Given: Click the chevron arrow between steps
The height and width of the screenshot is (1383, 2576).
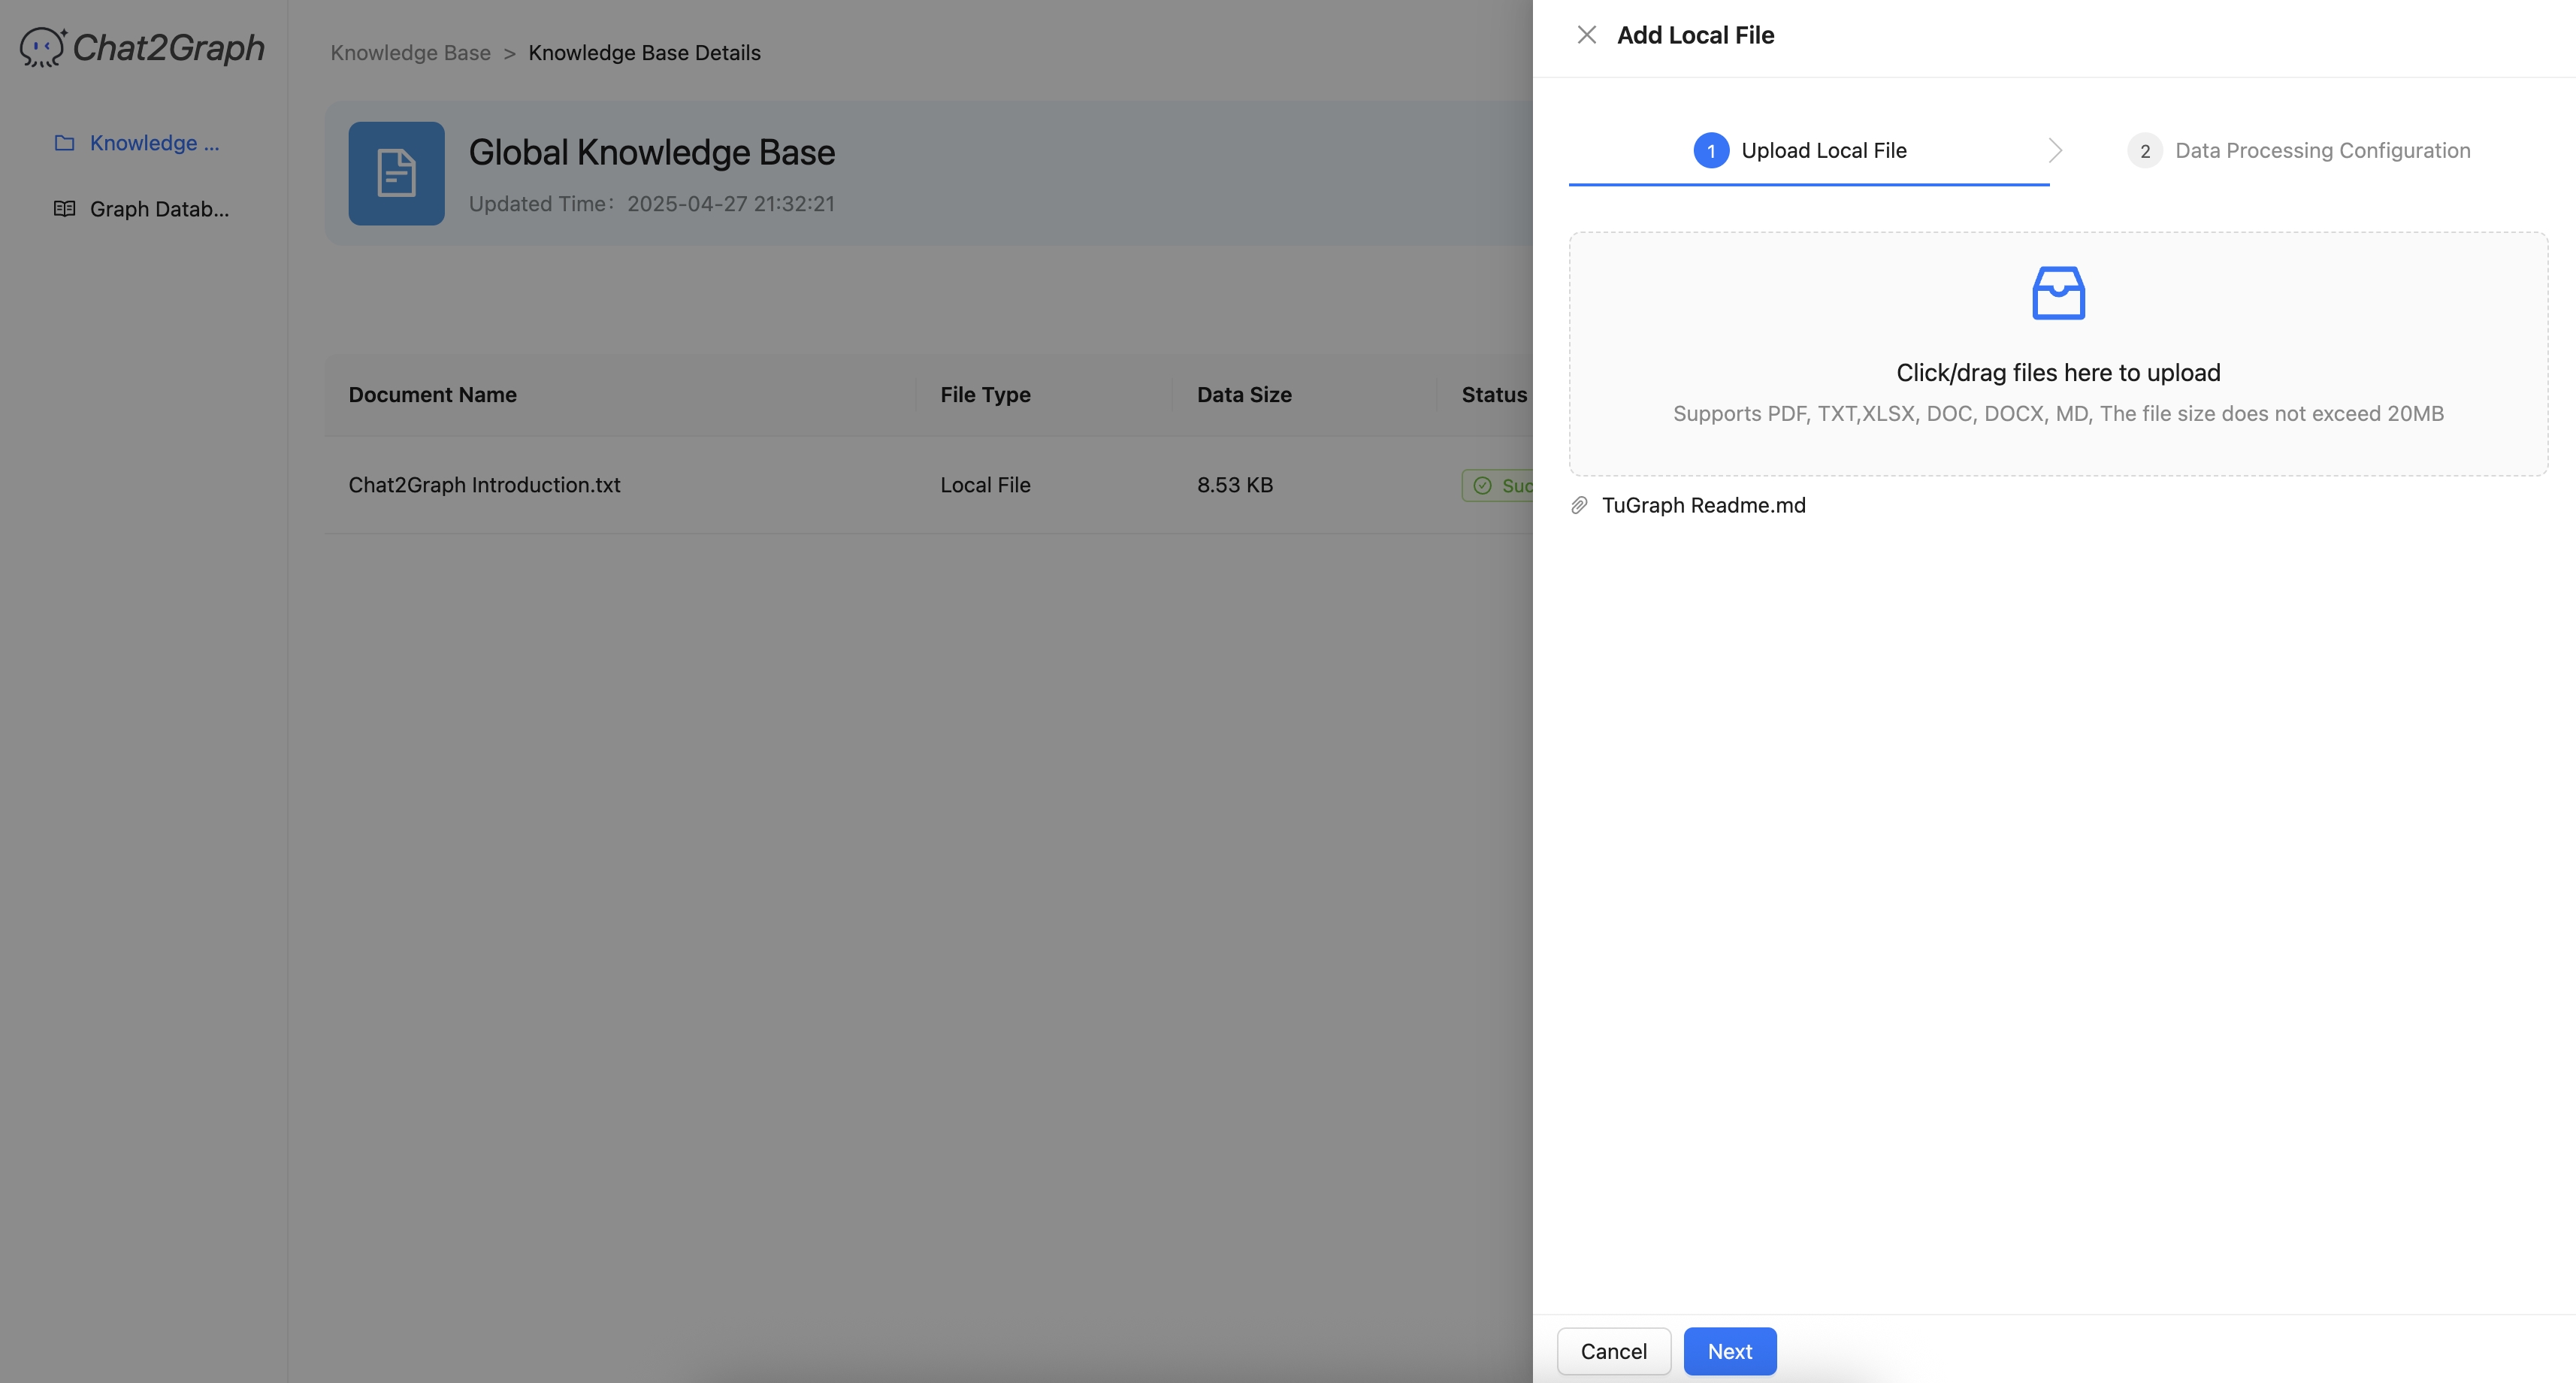Looking at the screenshot, I should (2055, 151).
